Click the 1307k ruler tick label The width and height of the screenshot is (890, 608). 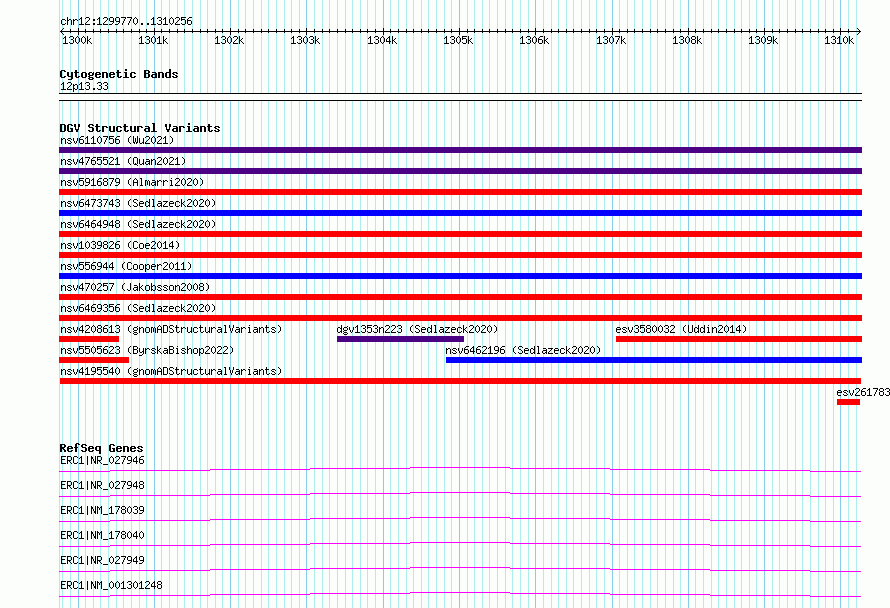point(611,40)
